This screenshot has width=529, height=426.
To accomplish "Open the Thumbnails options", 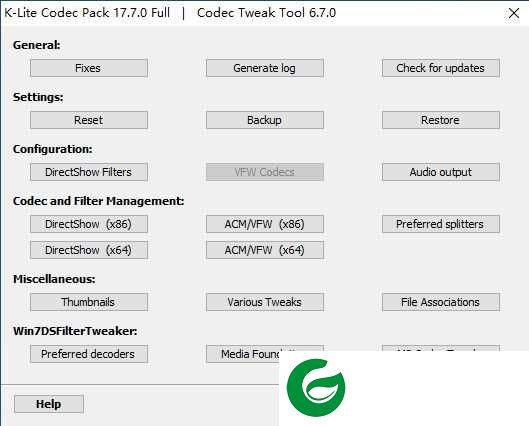I will point(89,302).
